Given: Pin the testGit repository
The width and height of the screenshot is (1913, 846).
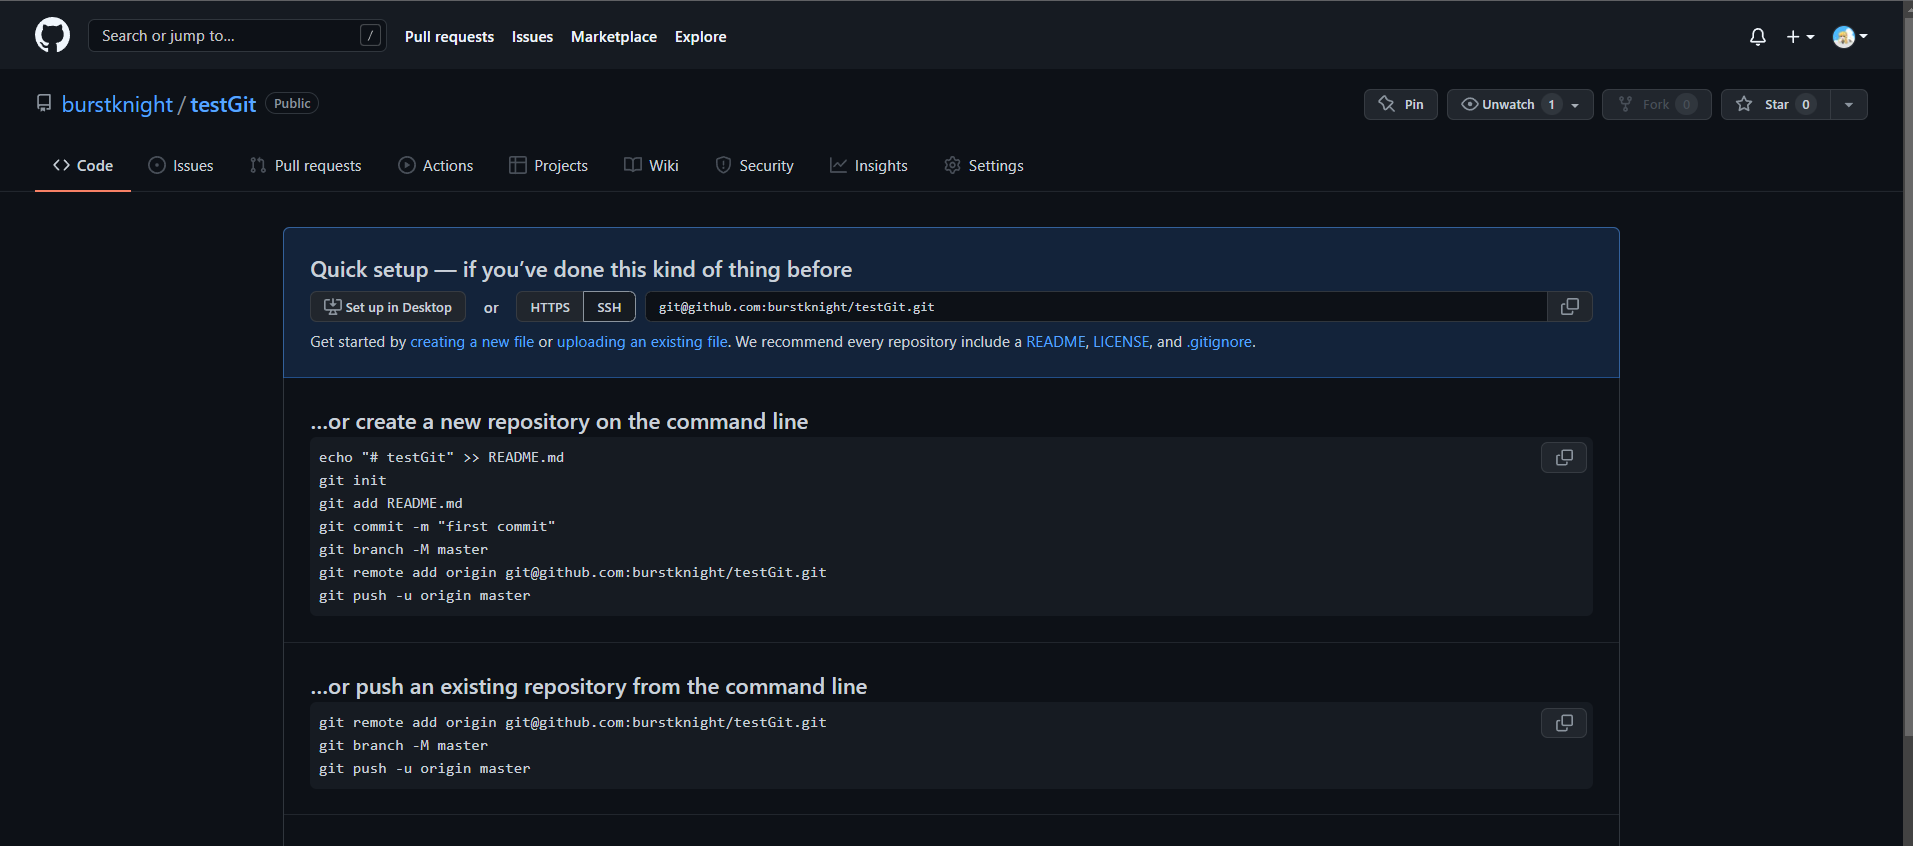Looking at the screenshot, I should click(x=1400, y=105).
